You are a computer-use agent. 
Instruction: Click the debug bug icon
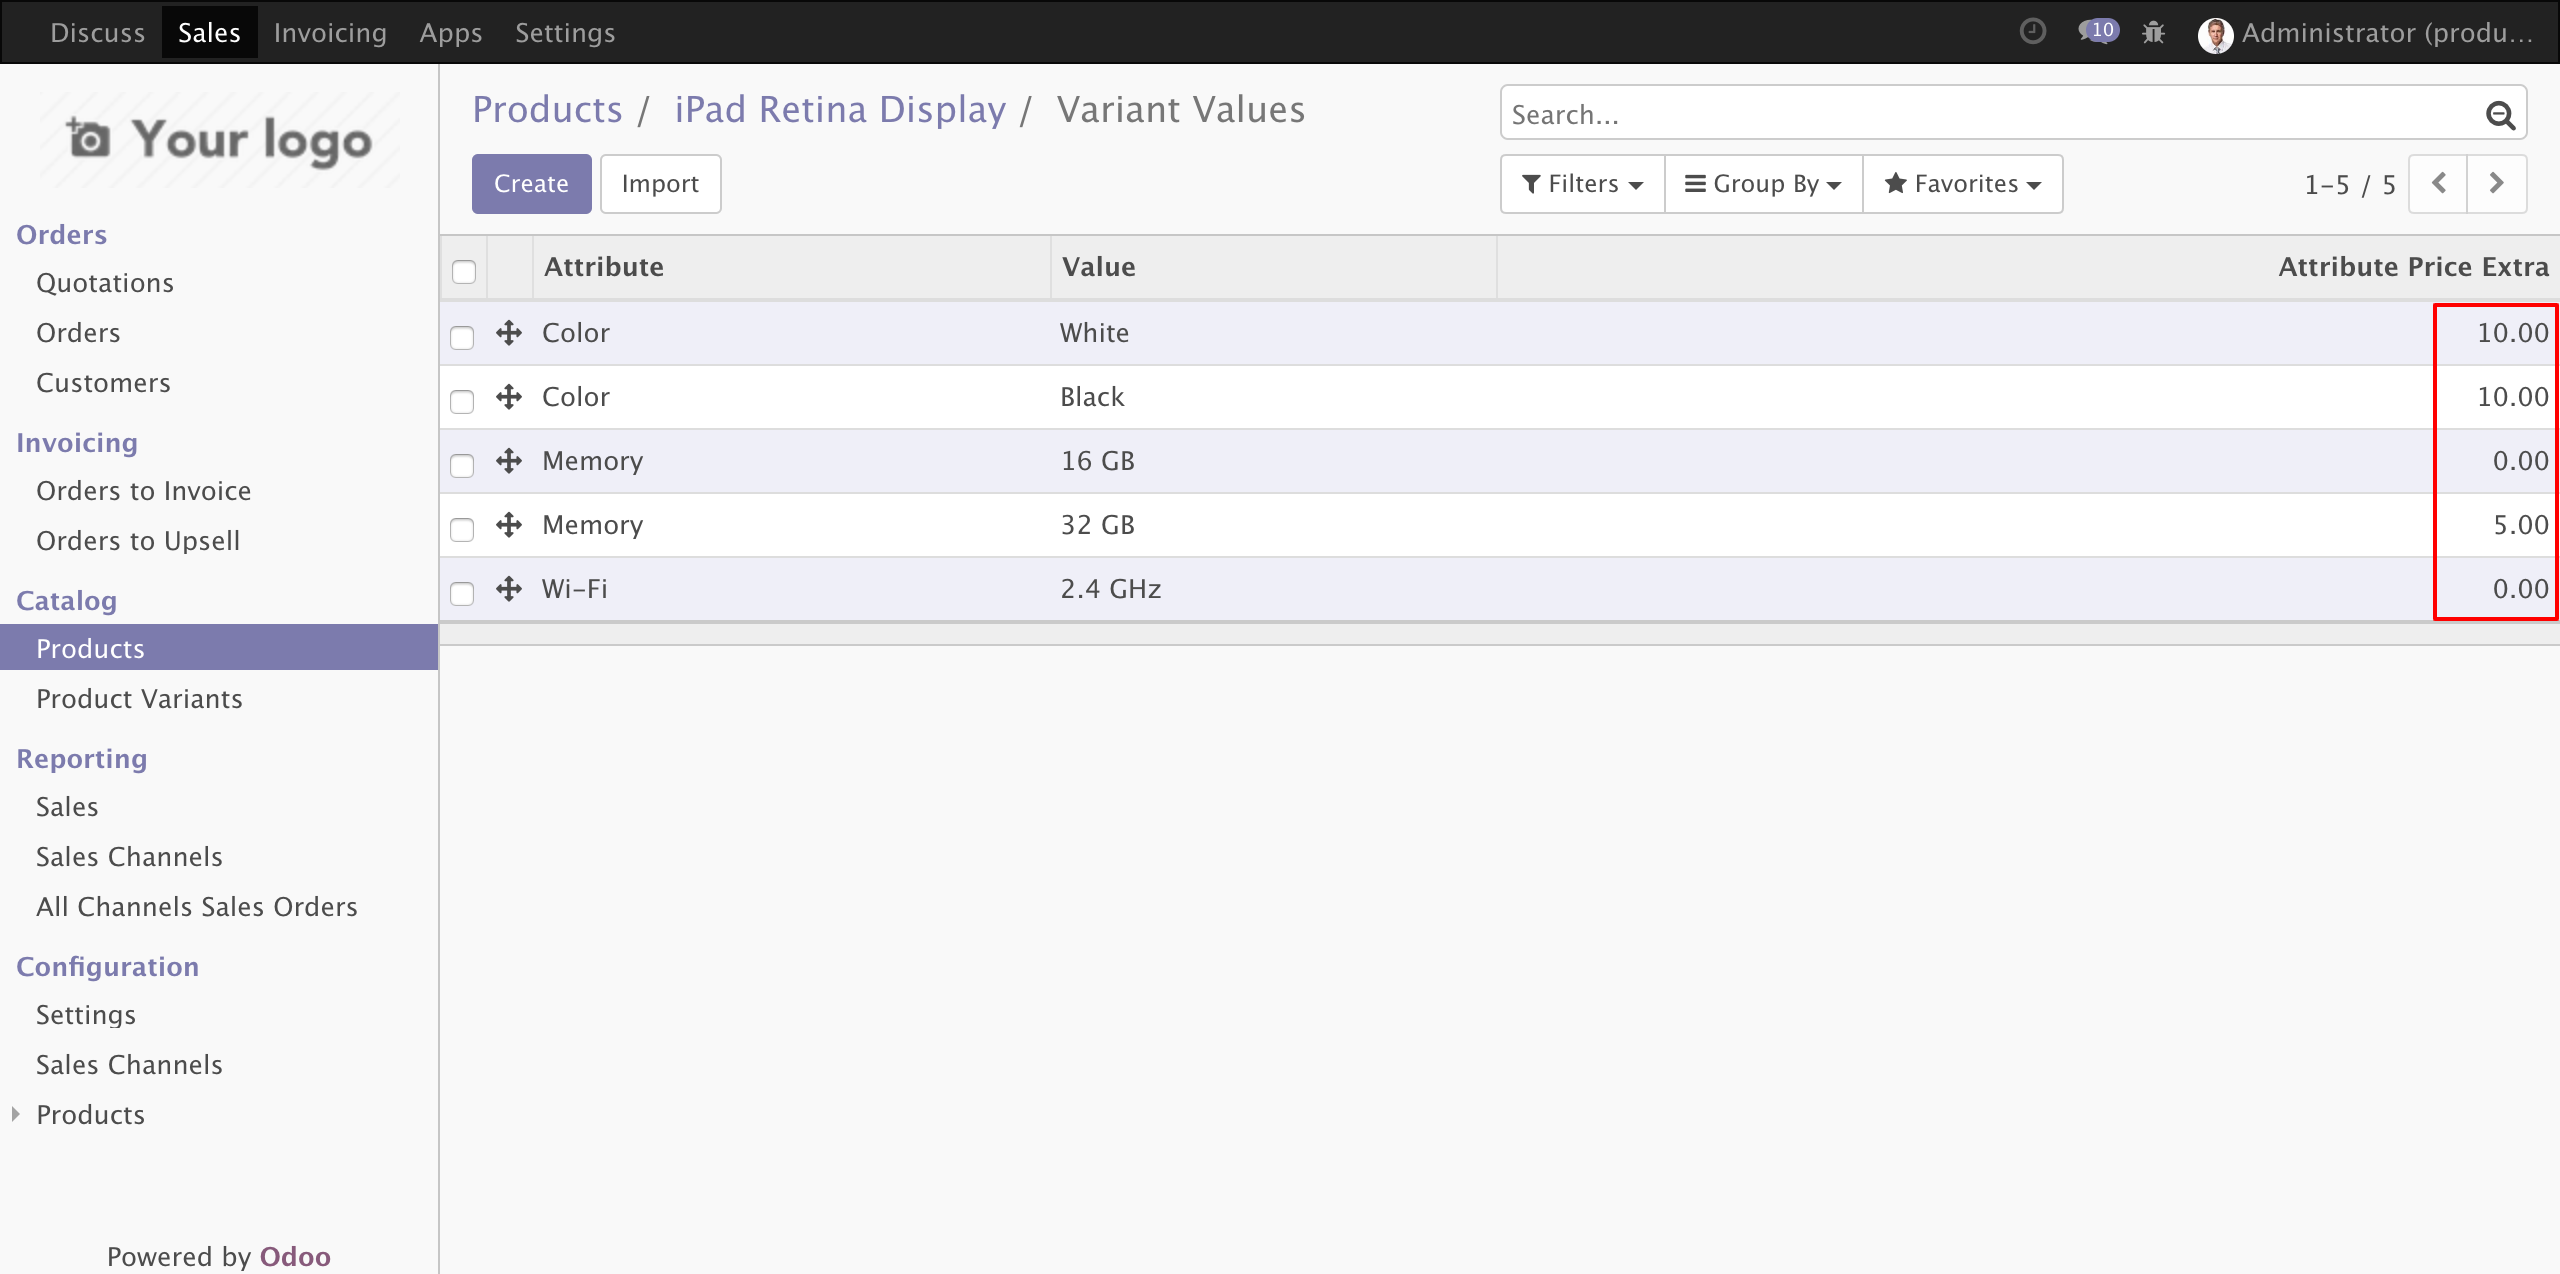(2153, 33)
